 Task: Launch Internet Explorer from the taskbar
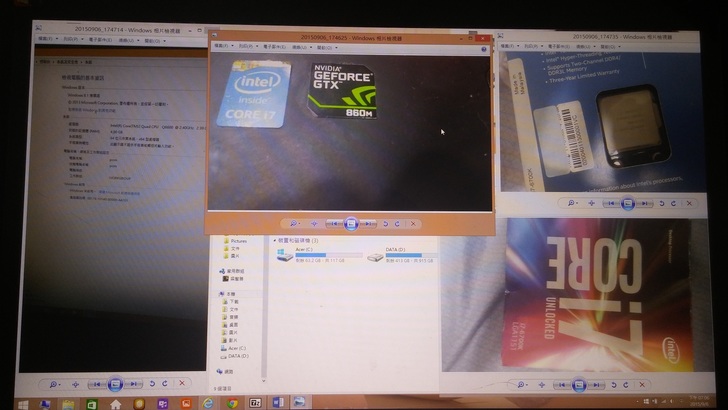coord(208,403)
